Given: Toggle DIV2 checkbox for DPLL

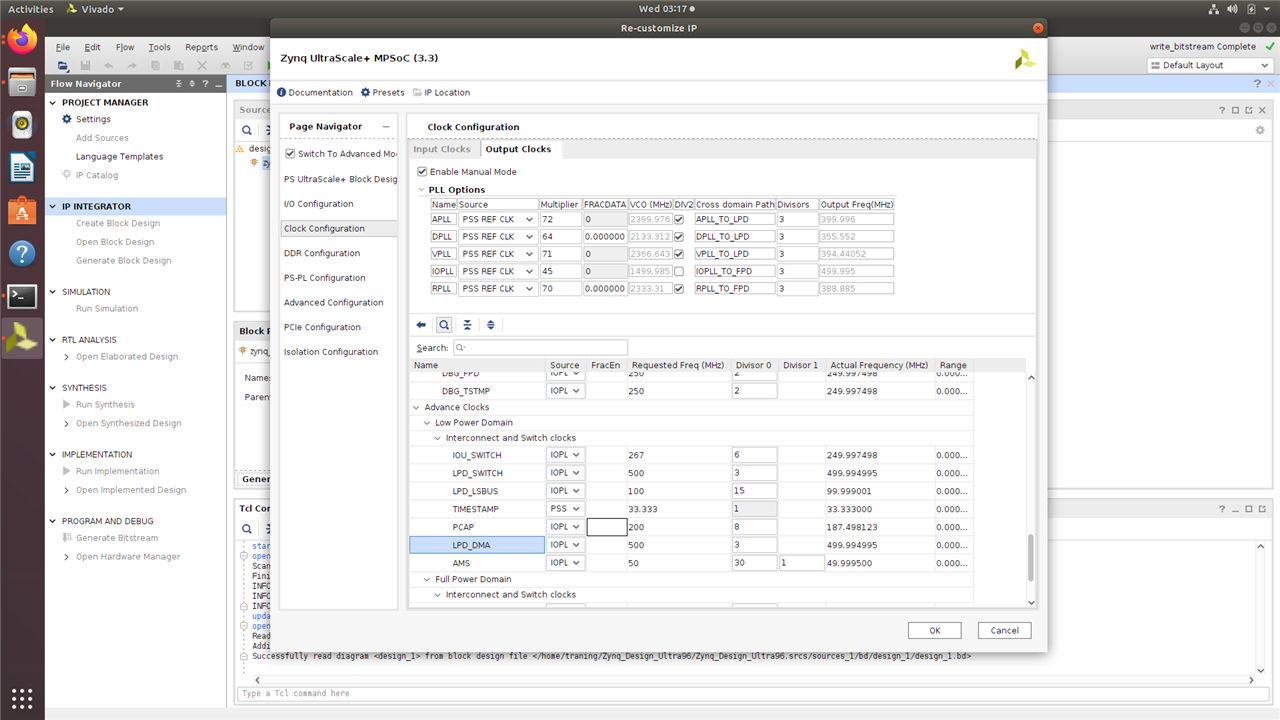Looking at the screenshot, I should click(680, 237).
